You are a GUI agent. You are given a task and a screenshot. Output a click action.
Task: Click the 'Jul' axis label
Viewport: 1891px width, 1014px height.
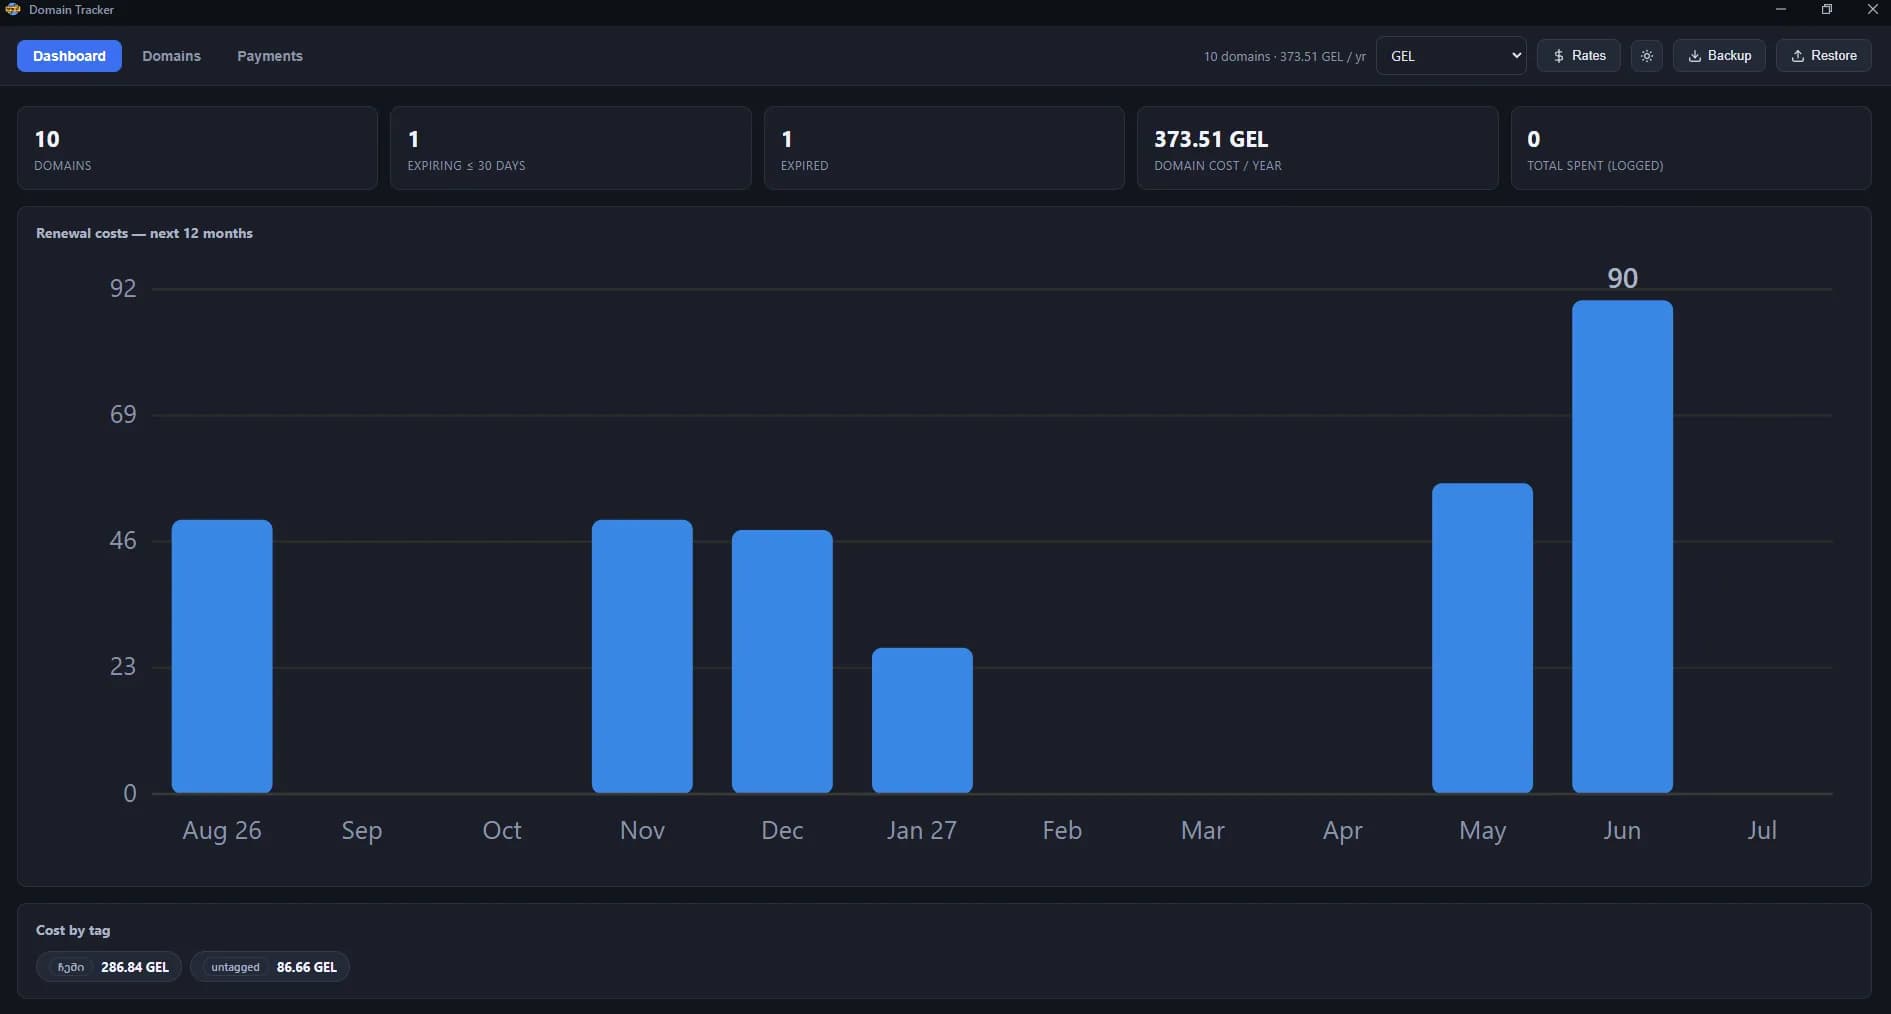coord(1762,830)
